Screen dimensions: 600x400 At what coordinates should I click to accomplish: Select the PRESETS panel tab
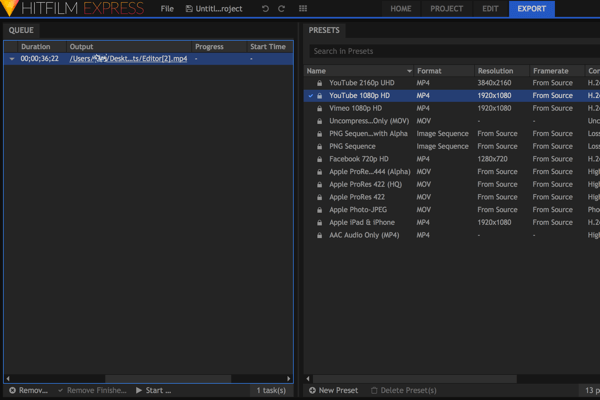(x=324, y=30)
